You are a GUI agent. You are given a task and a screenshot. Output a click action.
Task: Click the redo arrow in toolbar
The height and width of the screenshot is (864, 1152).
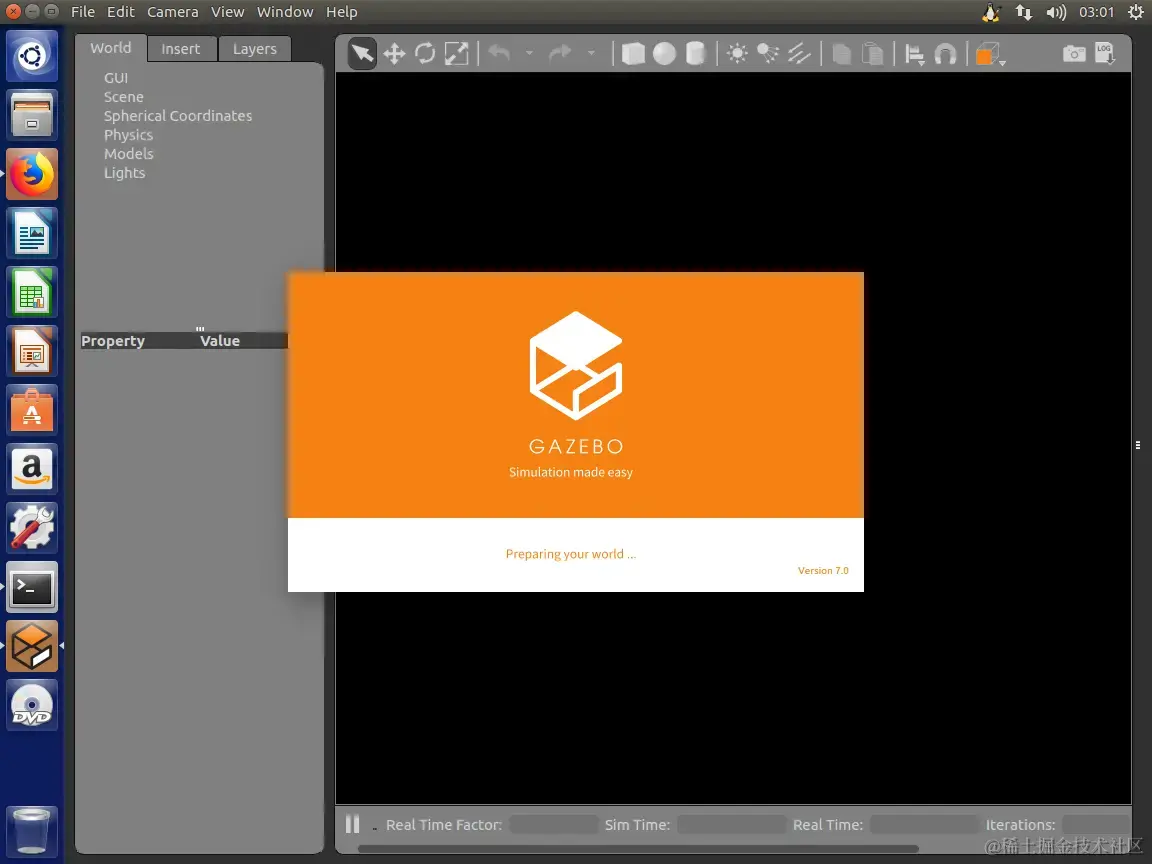pyautogui.click(x=561, y=53)
